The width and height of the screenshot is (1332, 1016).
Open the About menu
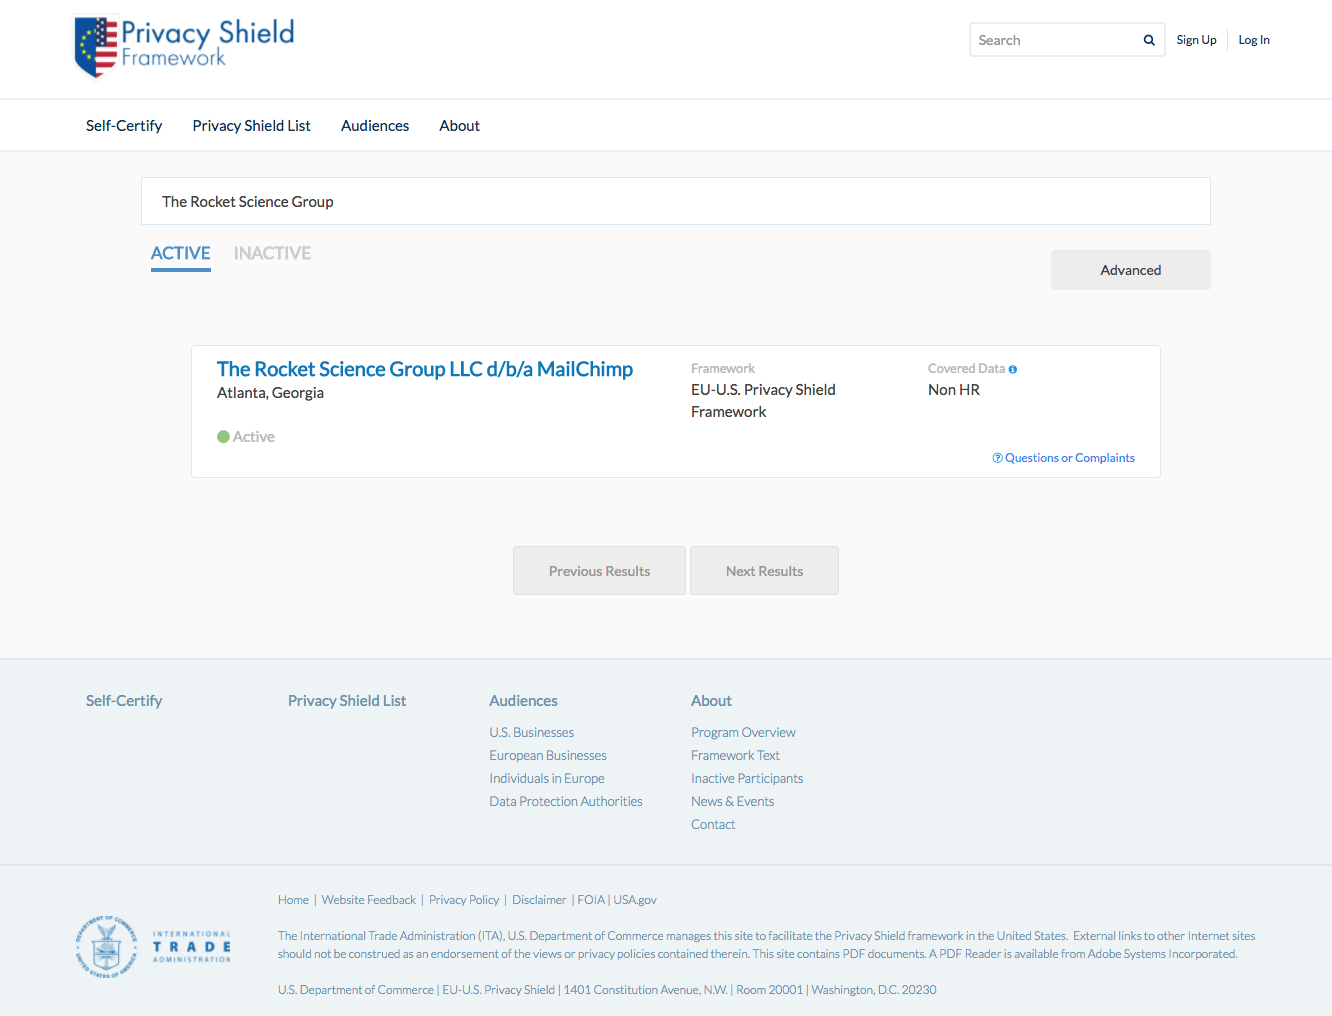[x=460, y=125]
